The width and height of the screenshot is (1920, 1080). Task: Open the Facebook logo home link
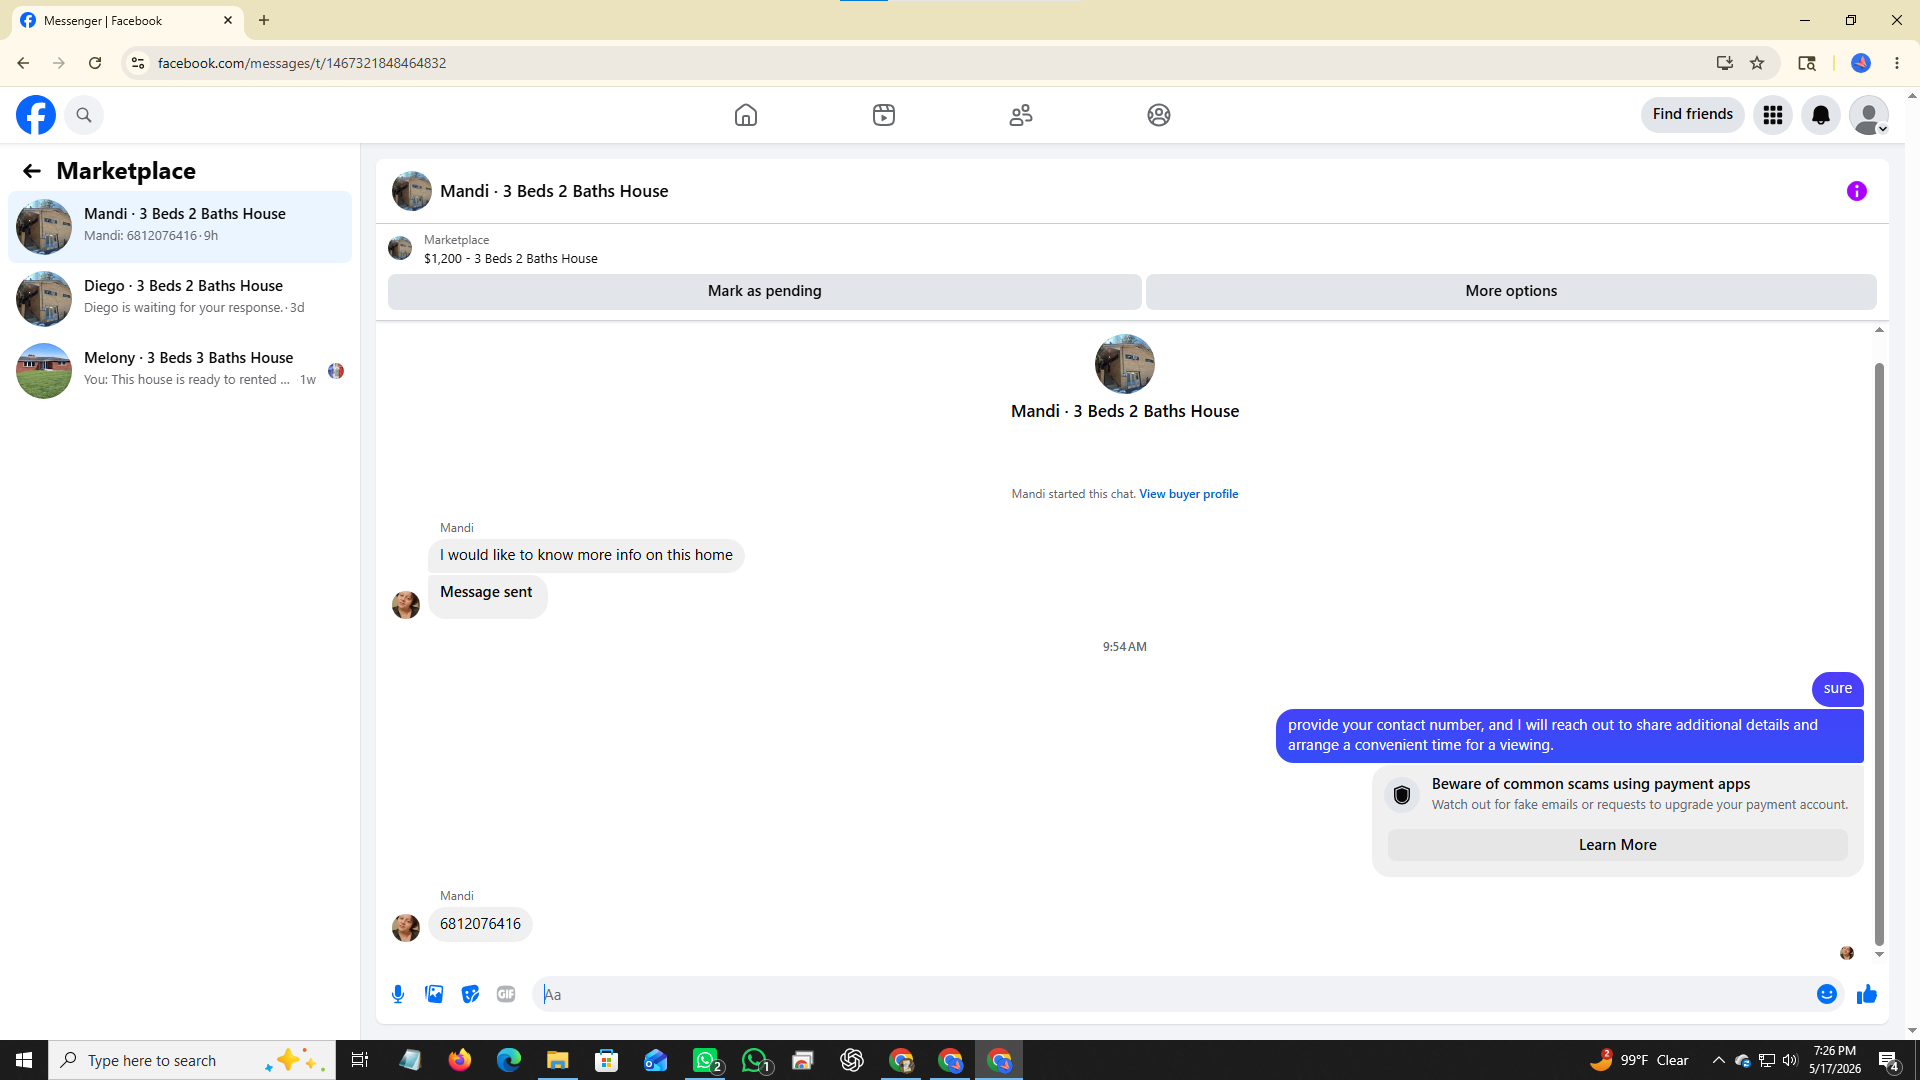coord(36,115)
